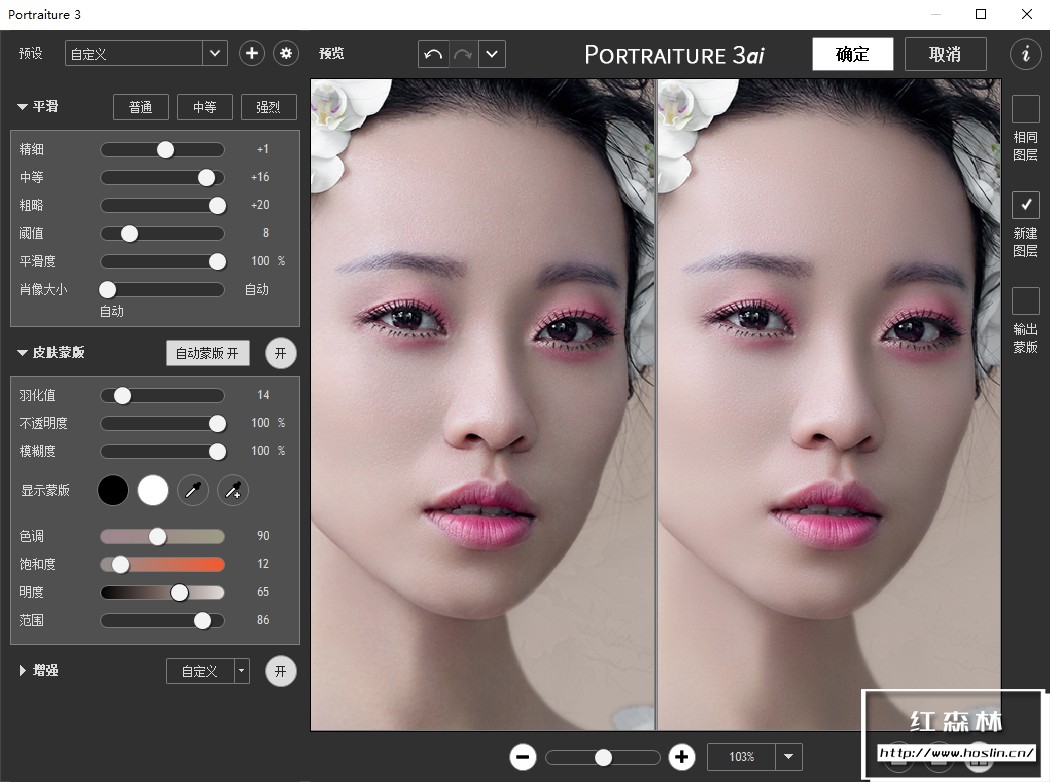Click the bottom zoom slider handle

[x=603, y=757]
